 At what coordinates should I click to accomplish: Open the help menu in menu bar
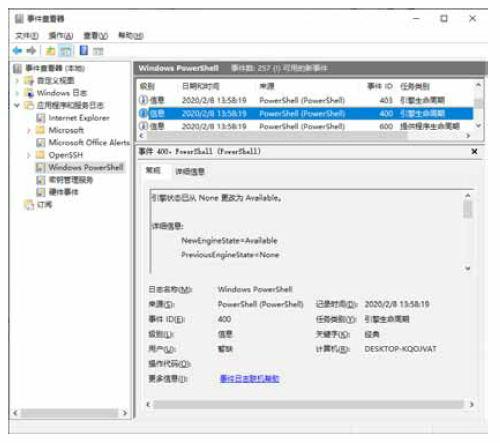click(x=131, y=35)
